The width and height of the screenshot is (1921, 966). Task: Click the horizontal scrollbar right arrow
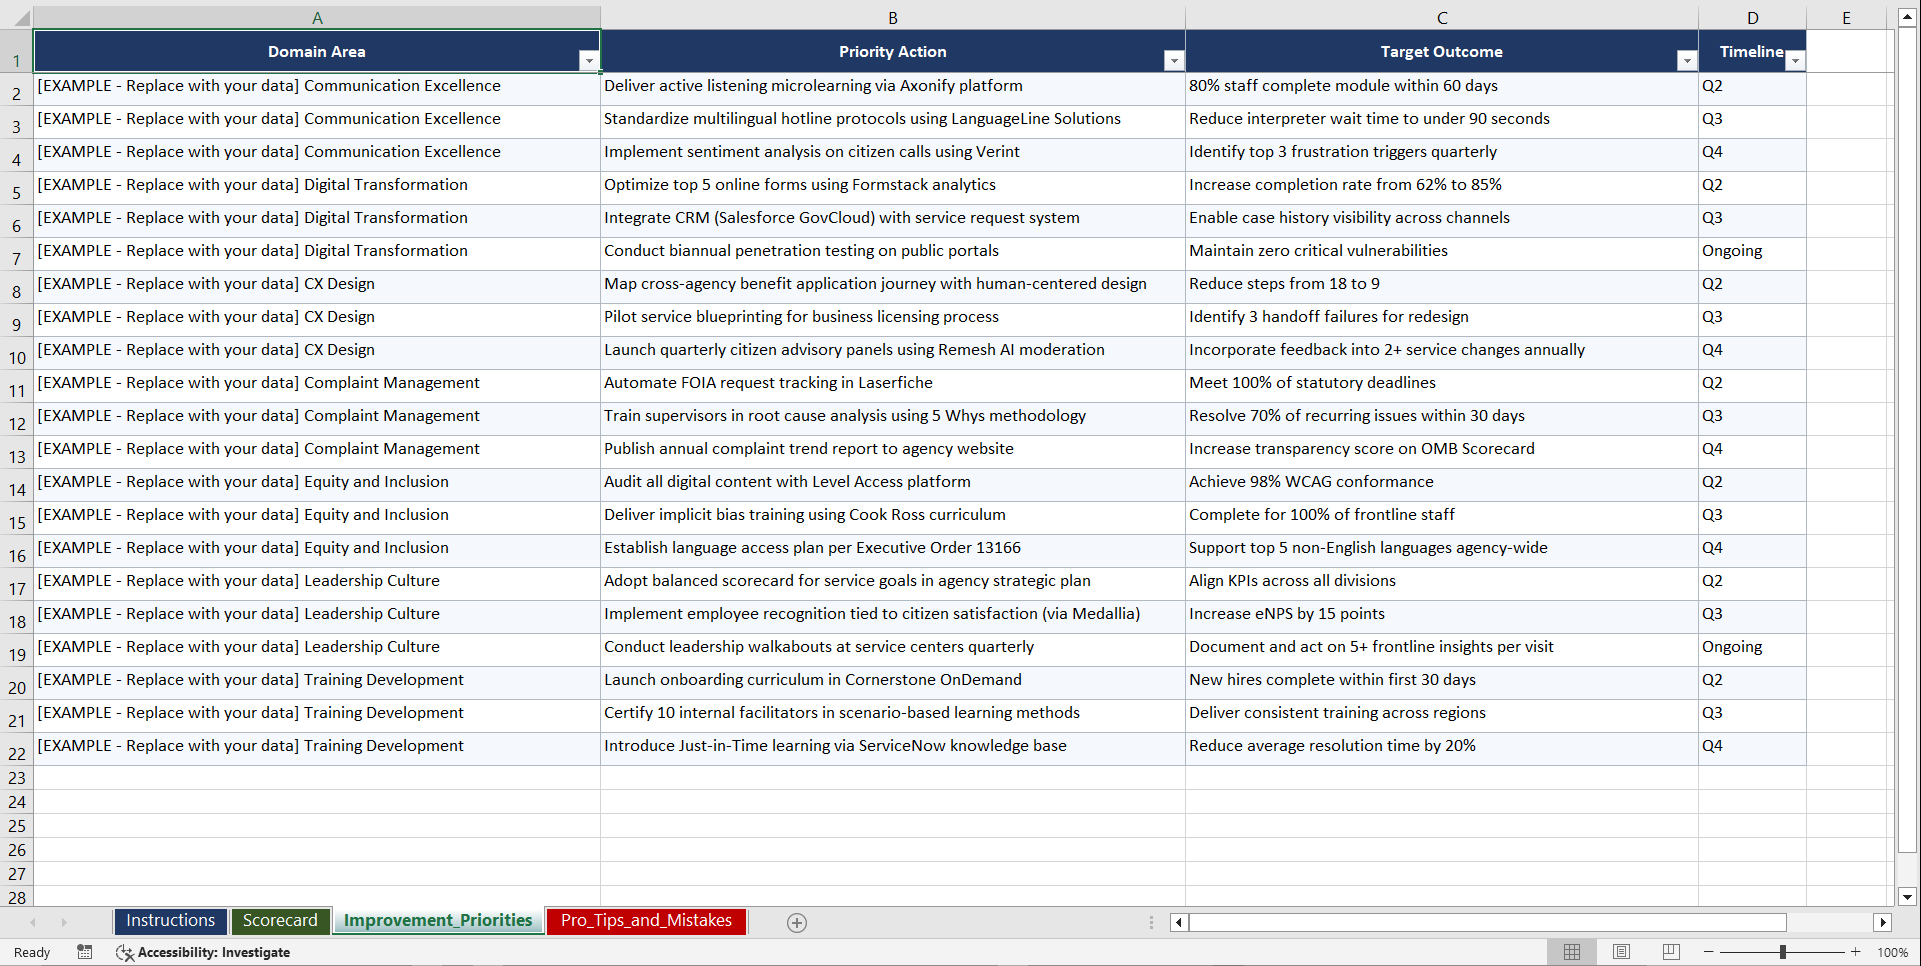(1884, 922)
